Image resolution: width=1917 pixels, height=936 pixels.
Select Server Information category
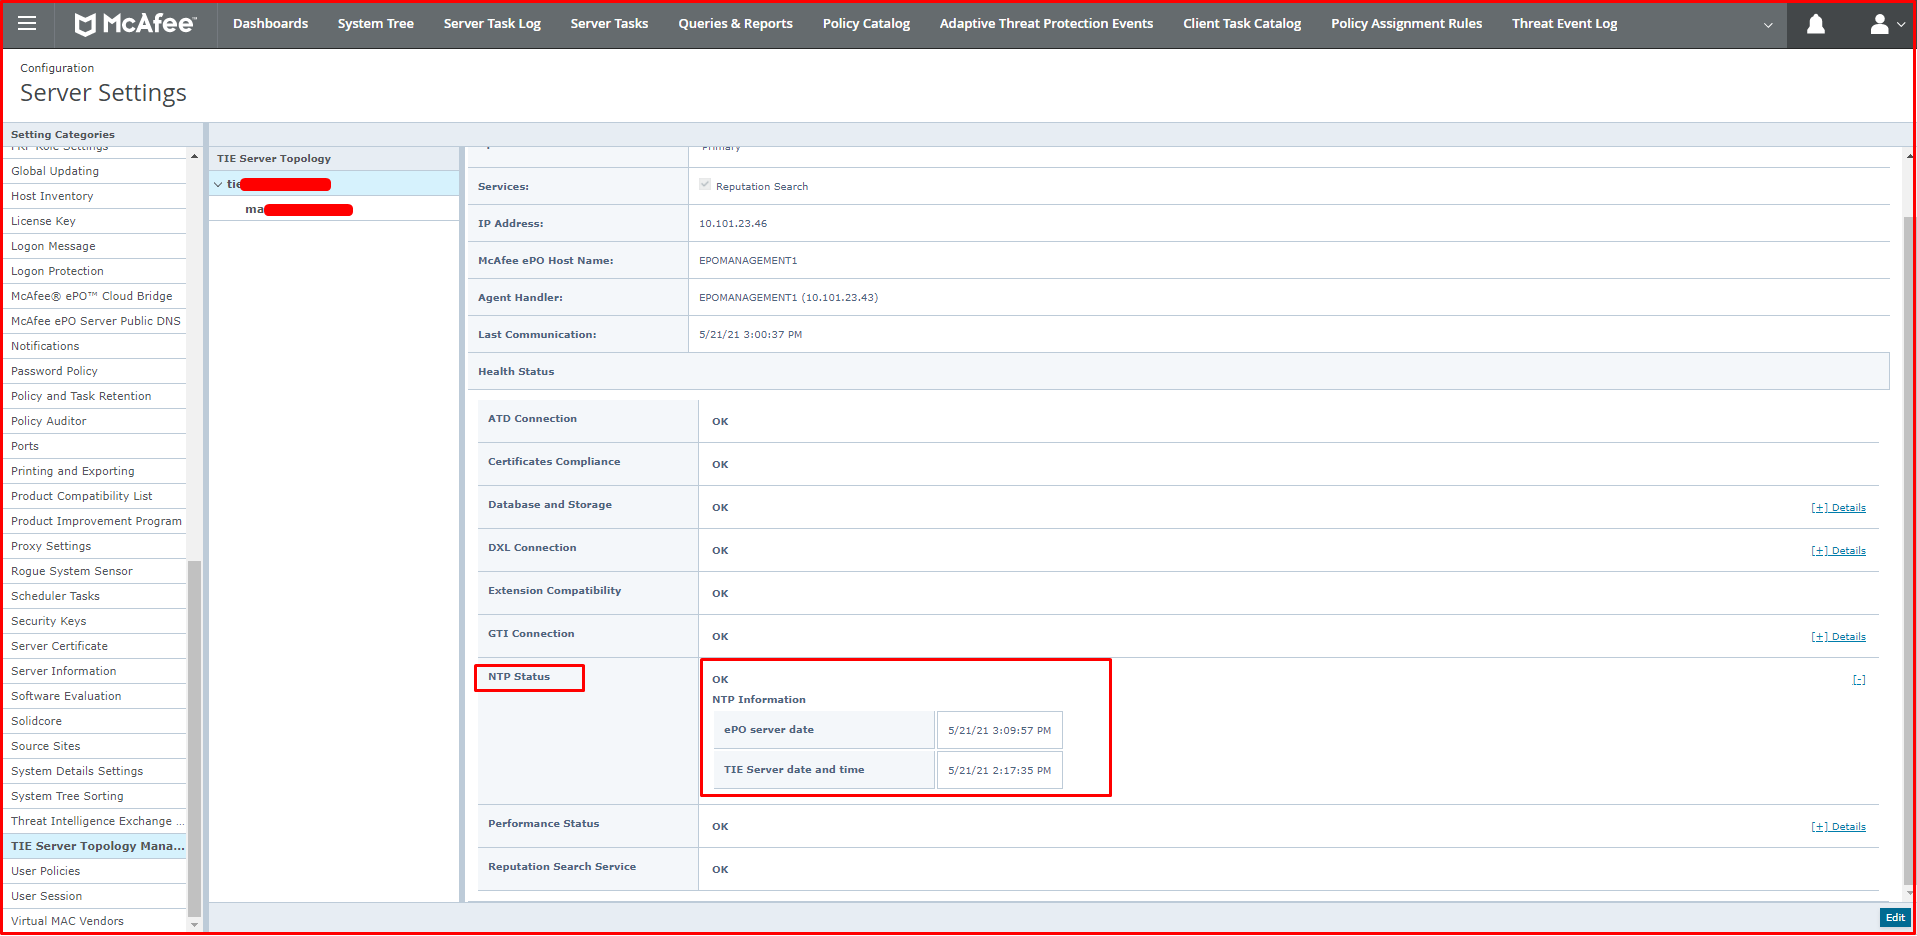94,671
